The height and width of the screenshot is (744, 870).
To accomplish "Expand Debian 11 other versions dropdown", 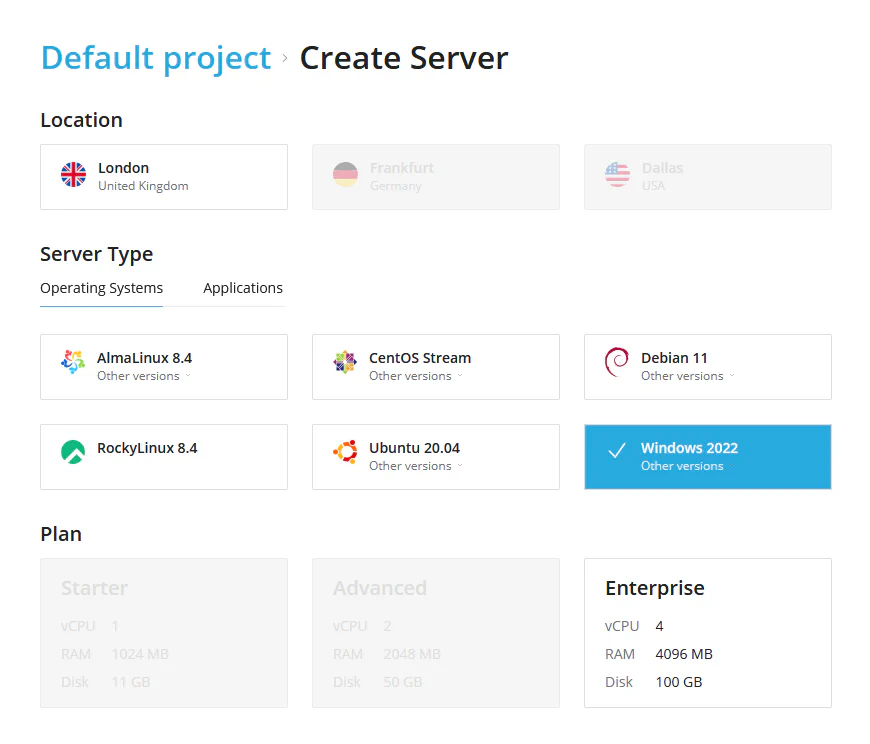I will pos(687,376).
